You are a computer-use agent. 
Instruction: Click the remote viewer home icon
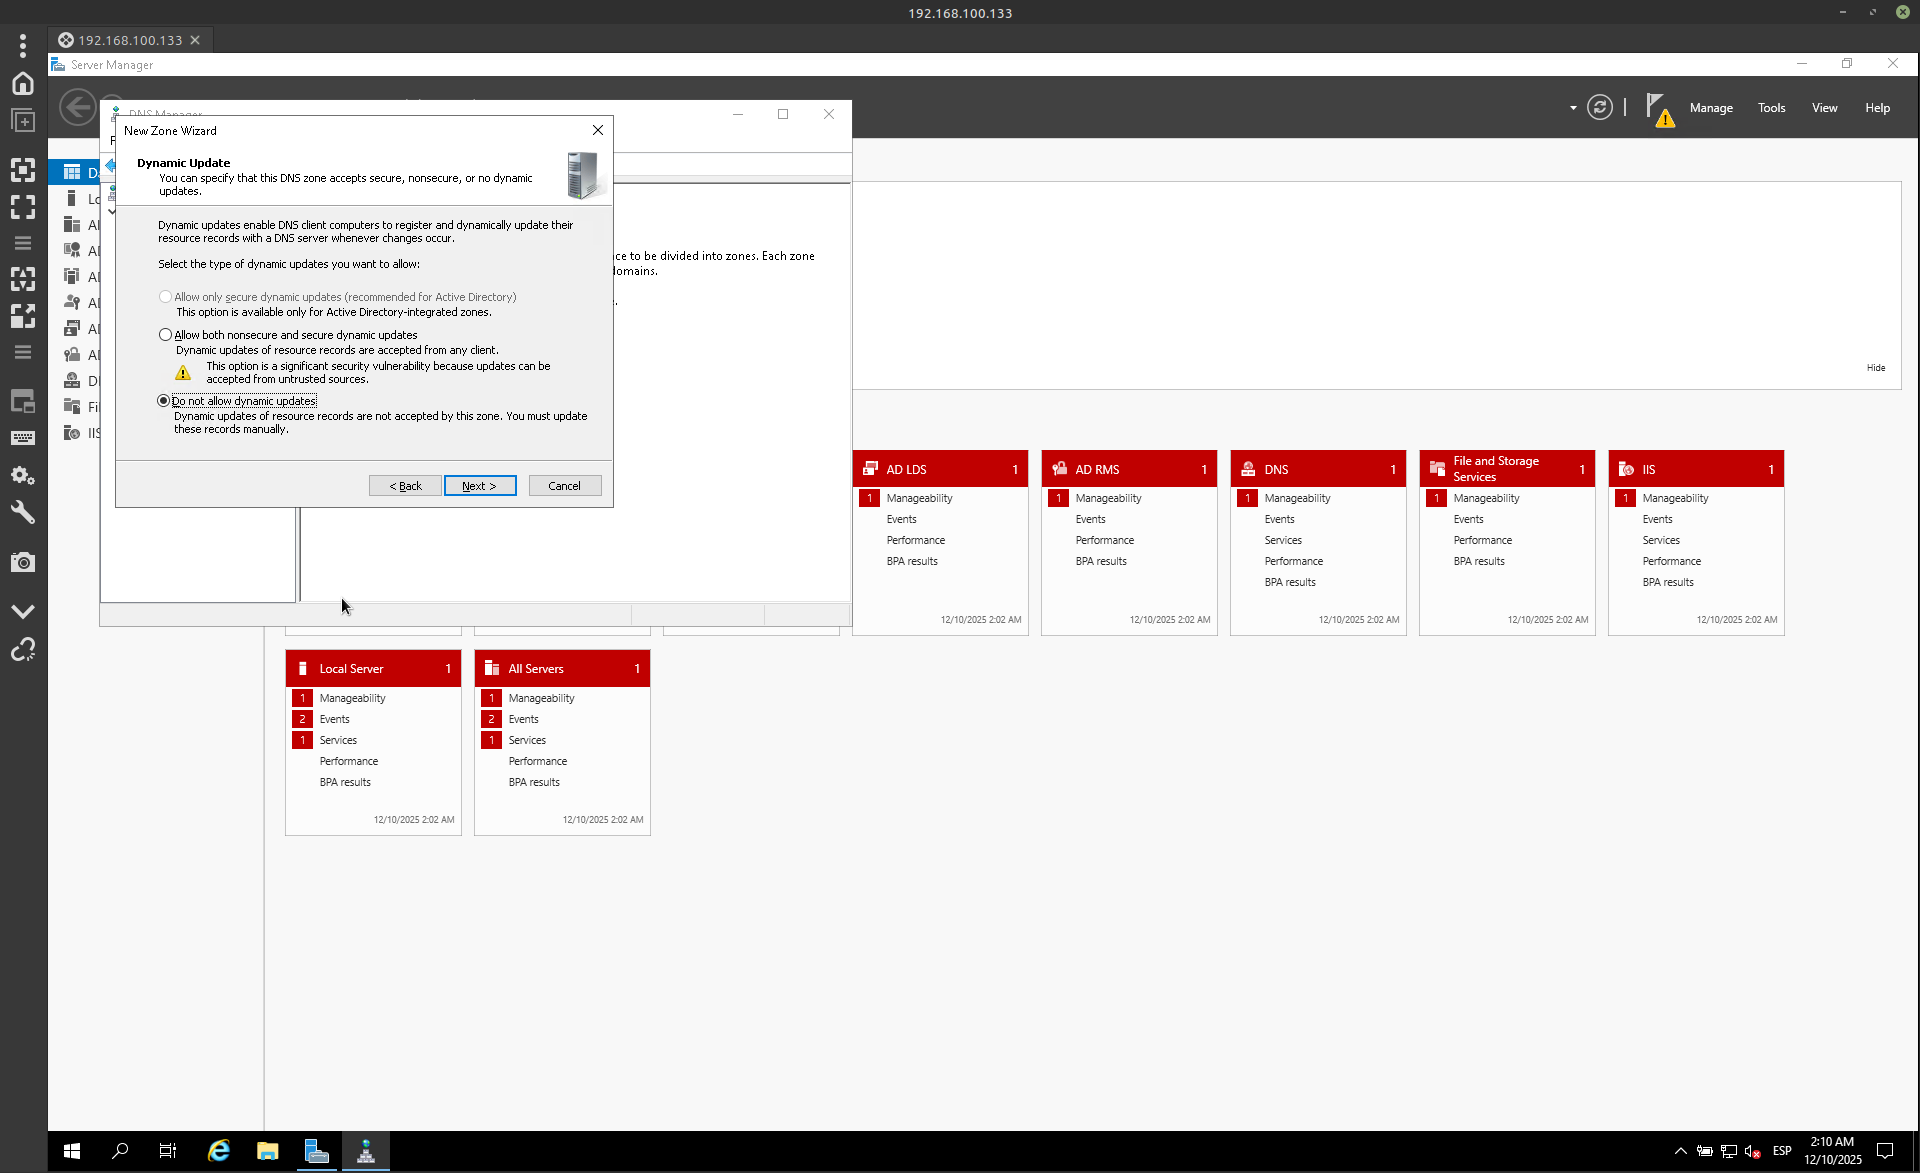click(23, 83)
